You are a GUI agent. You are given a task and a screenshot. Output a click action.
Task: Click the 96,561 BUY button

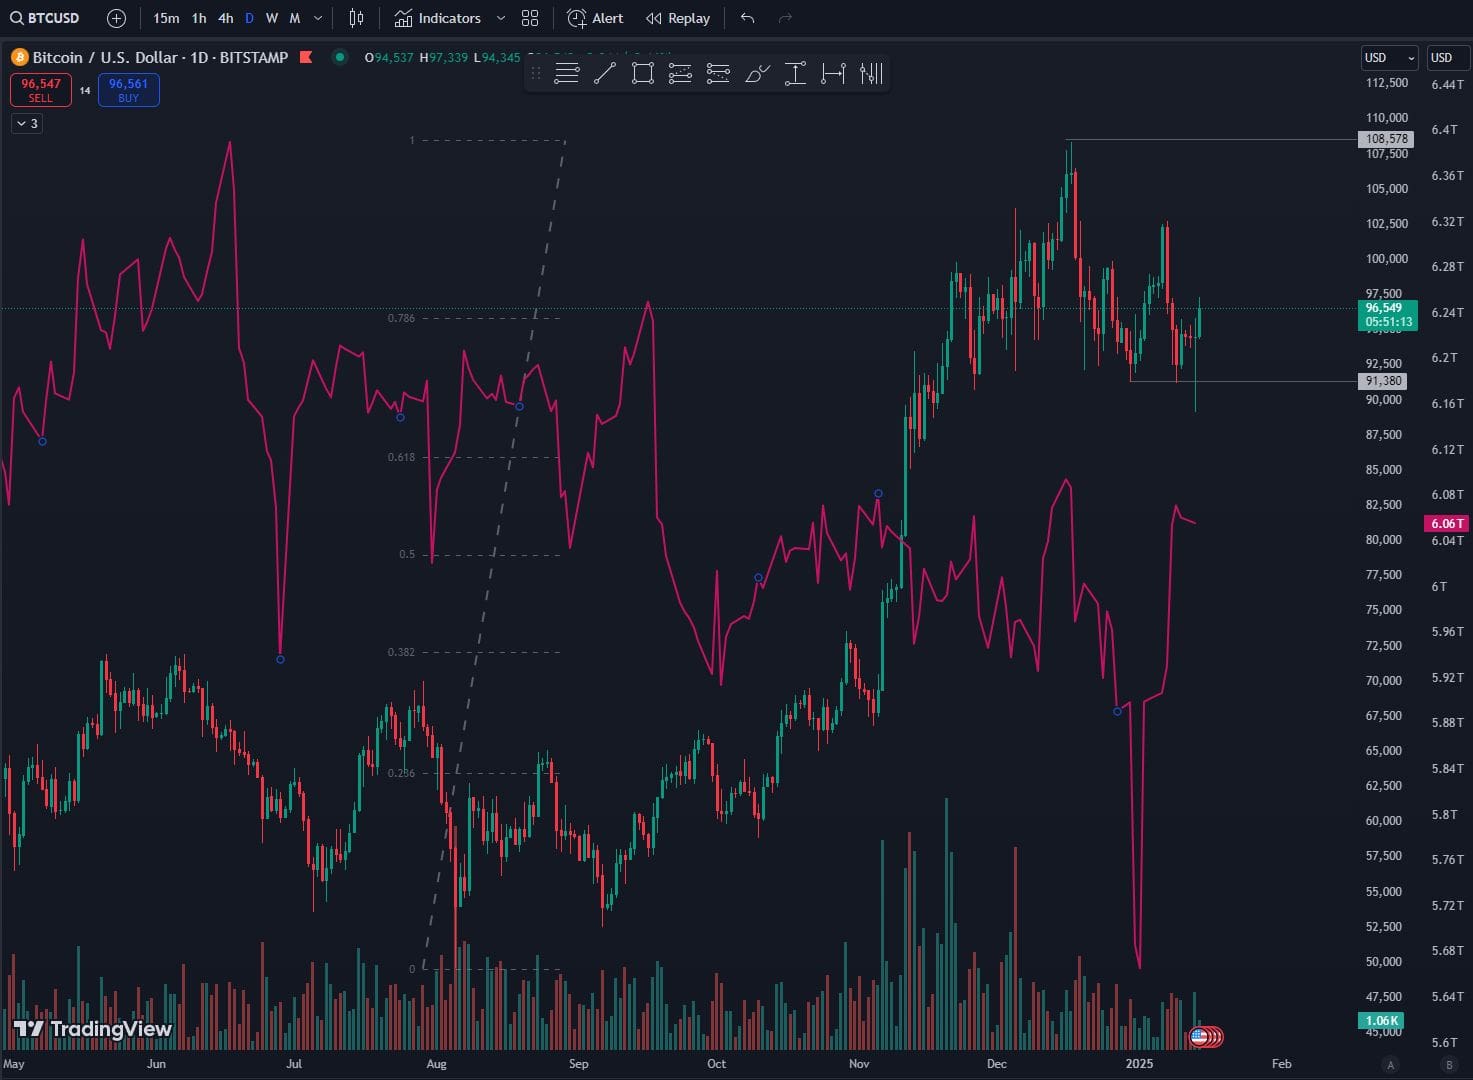tap(129, 90)
